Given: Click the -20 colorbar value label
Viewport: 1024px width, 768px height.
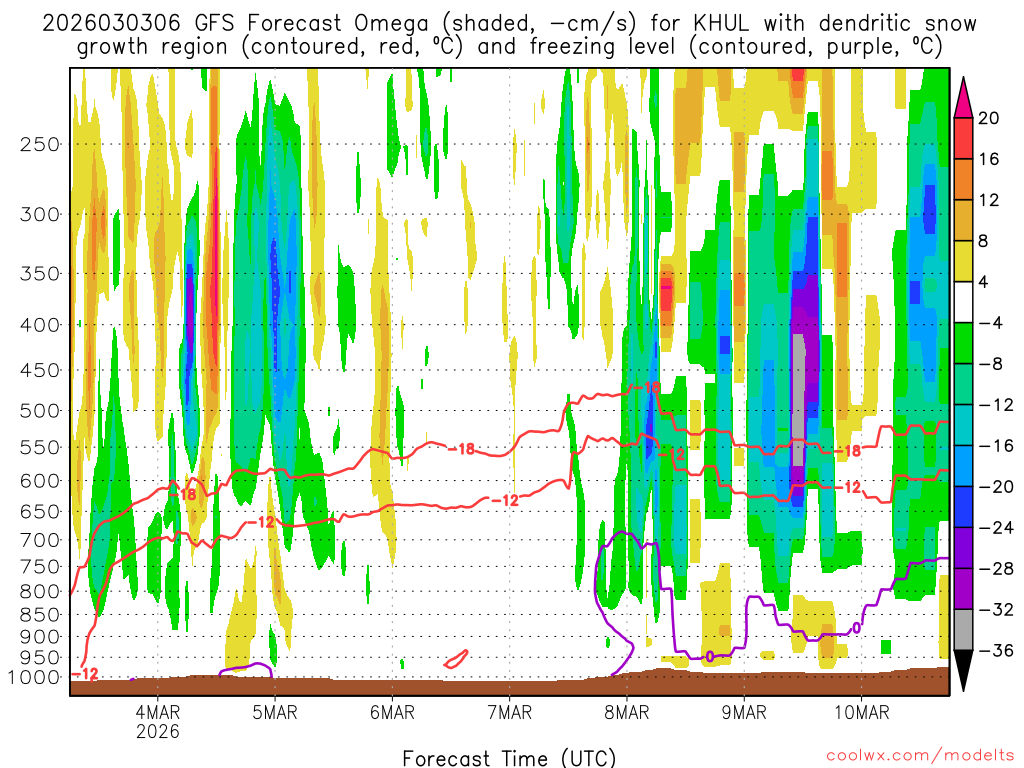Looking at the screenshot, I should click(996, 487).
